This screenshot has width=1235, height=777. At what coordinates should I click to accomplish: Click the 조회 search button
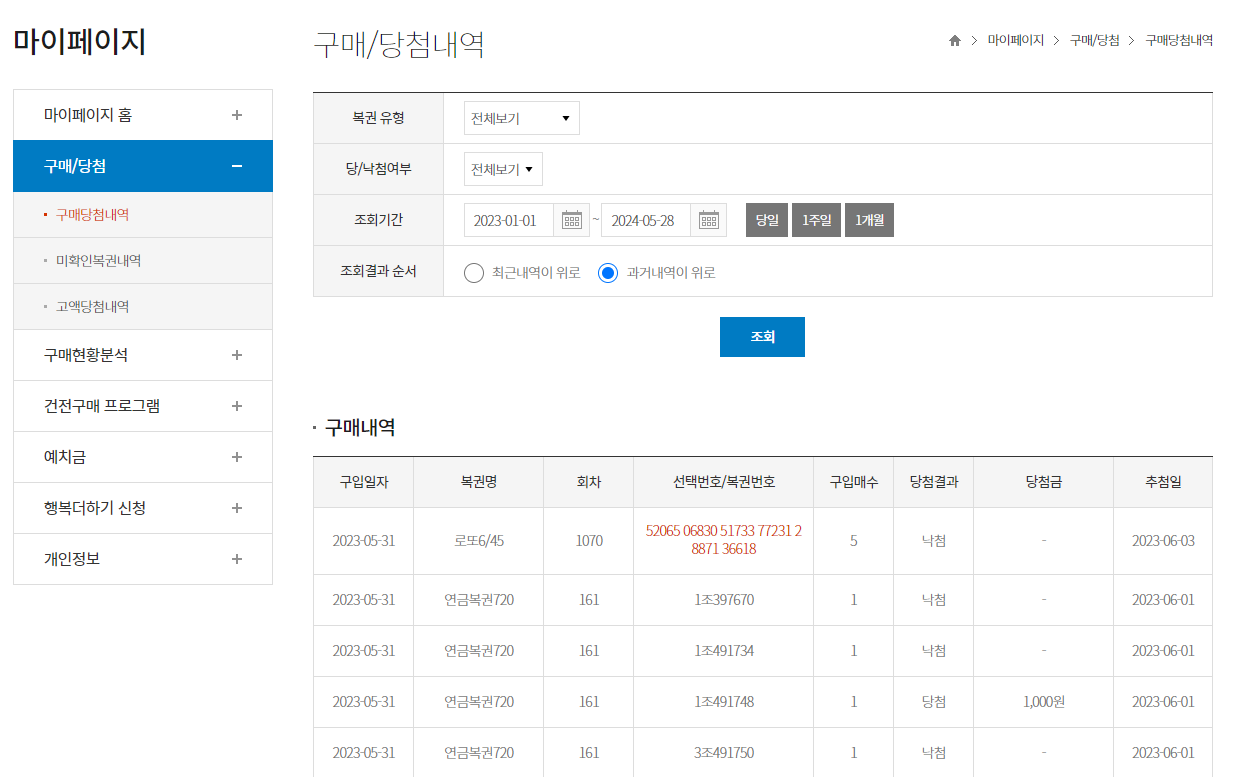click(x=762, y=337)
